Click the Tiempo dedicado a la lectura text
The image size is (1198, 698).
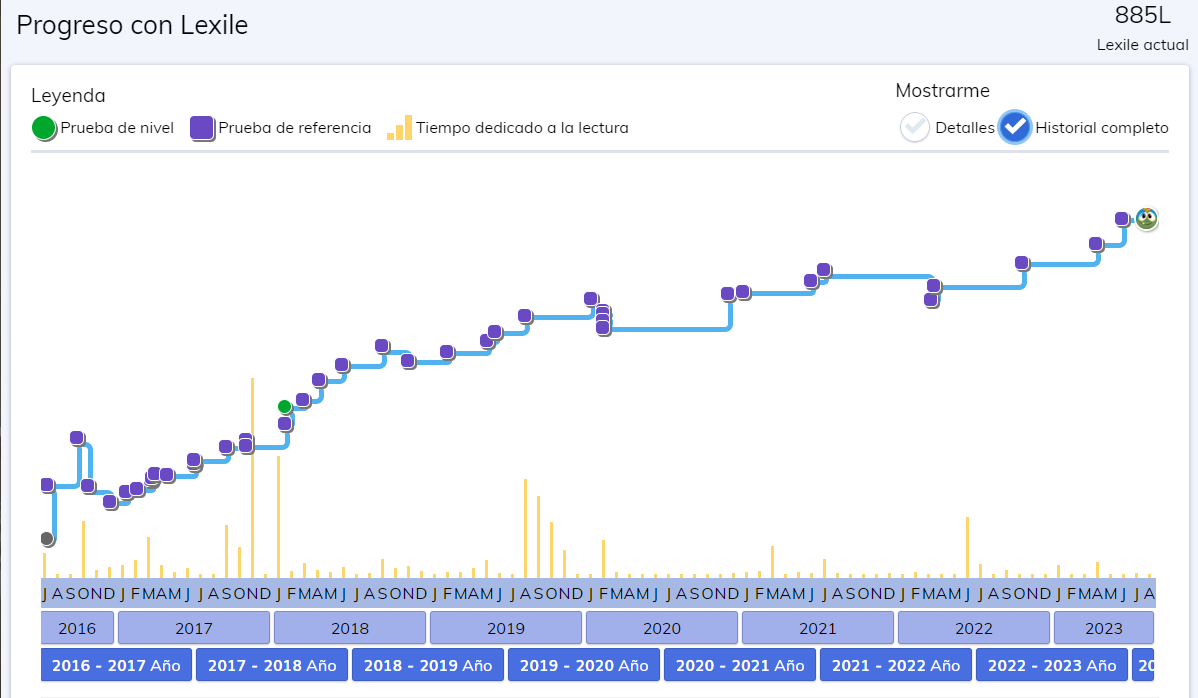[x=522, y=128]
